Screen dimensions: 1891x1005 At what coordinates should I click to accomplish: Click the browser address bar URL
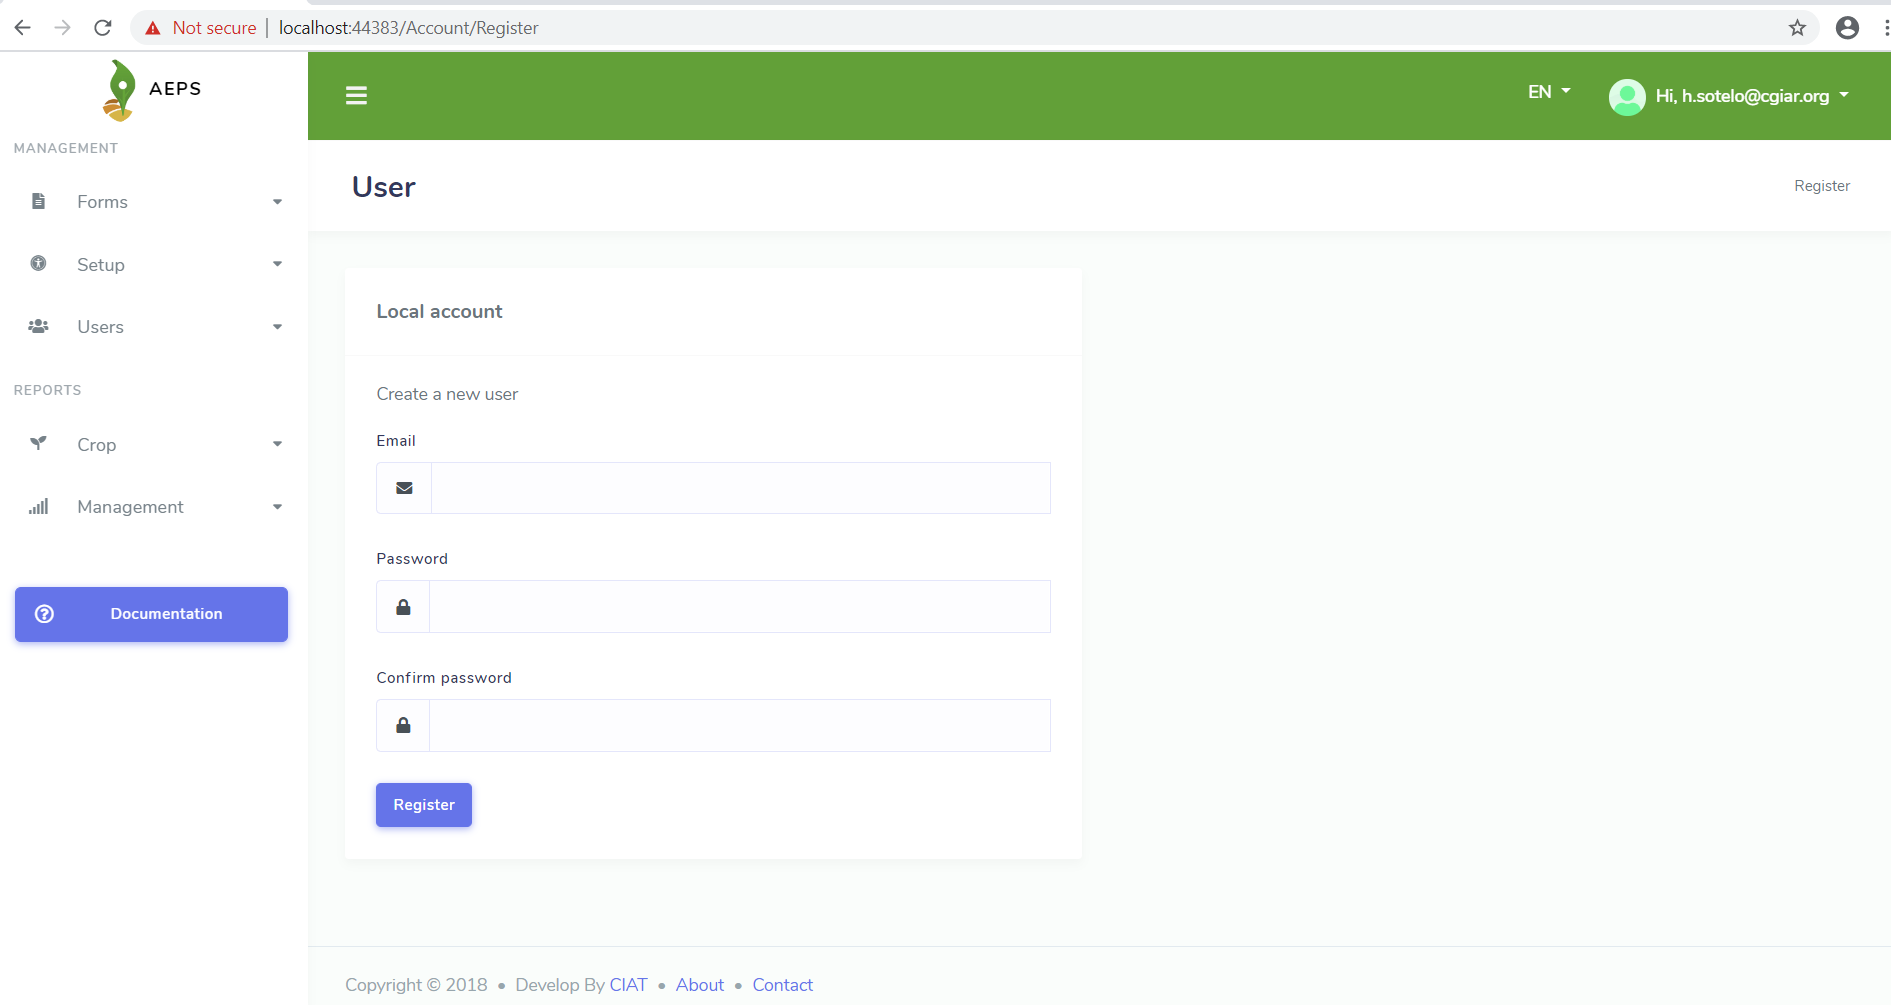tap(408, 28)
